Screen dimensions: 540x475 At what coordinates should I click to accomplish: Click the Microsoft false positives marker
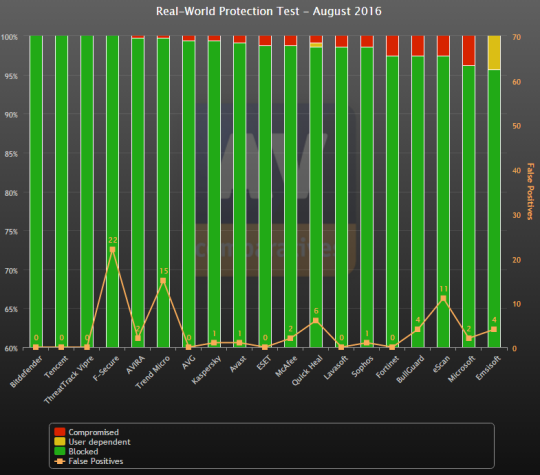point(469,338)
